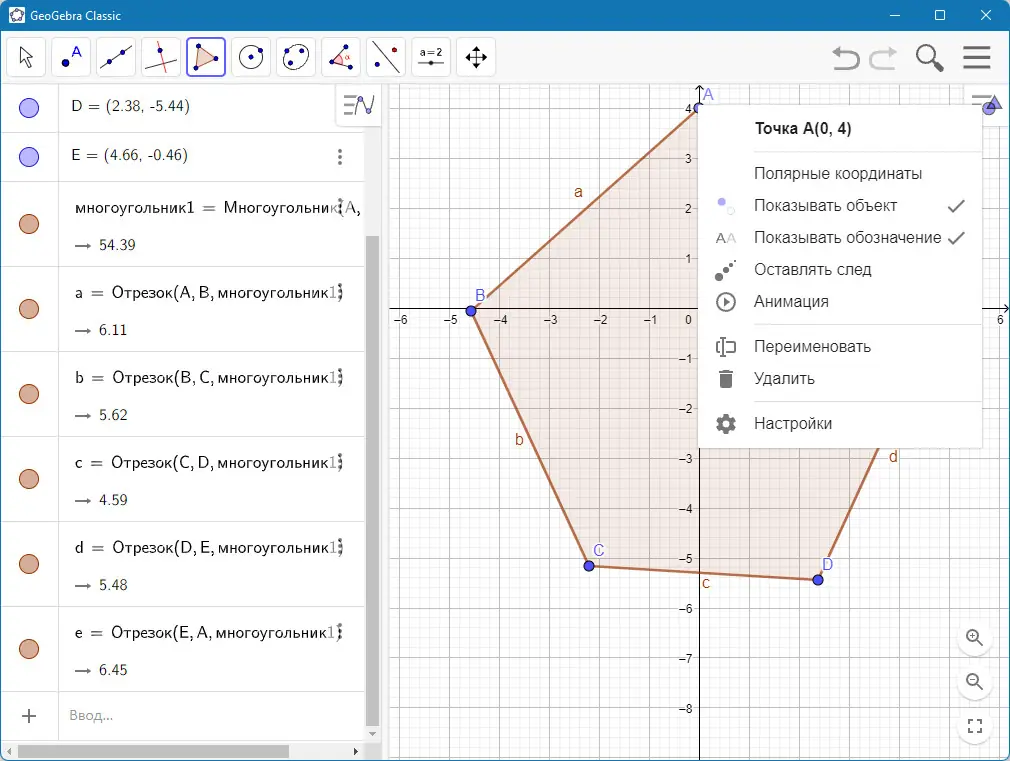Select the Move arrow tool
This screenshot has height=761, width=1010.
click(x=26, y=57)
